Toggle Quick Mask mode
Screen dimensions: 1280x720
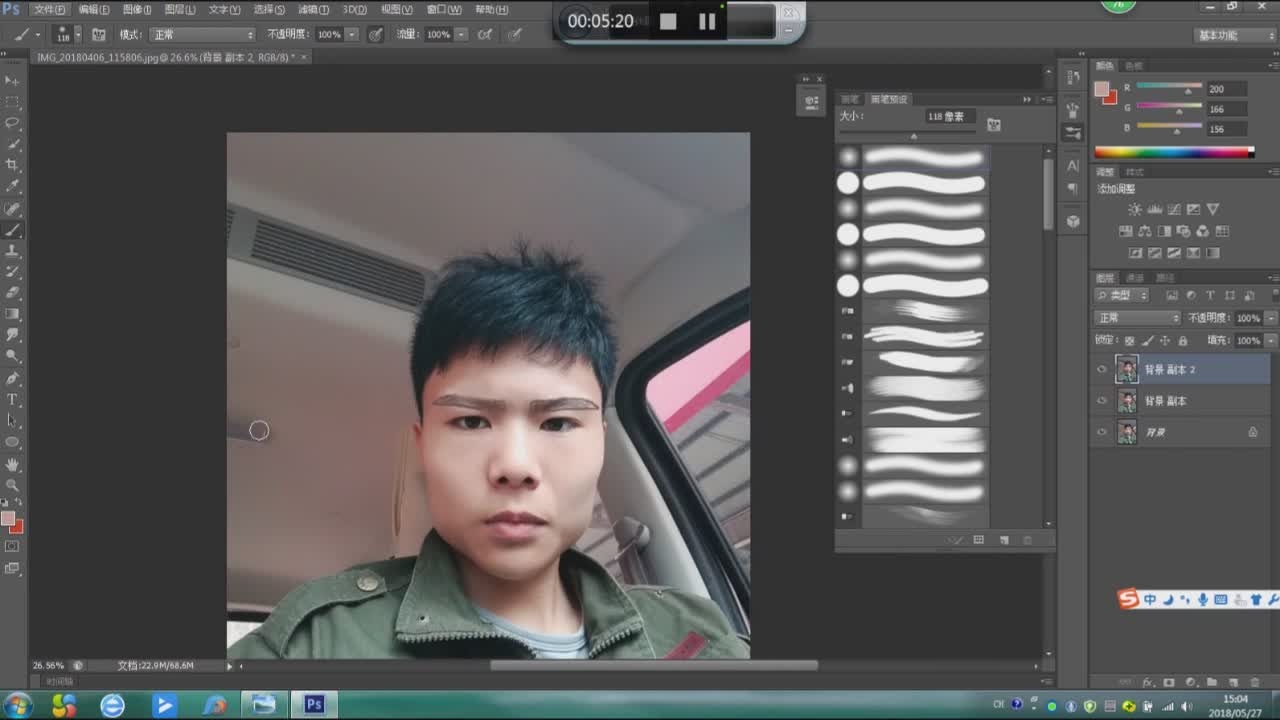pos(13,547)
